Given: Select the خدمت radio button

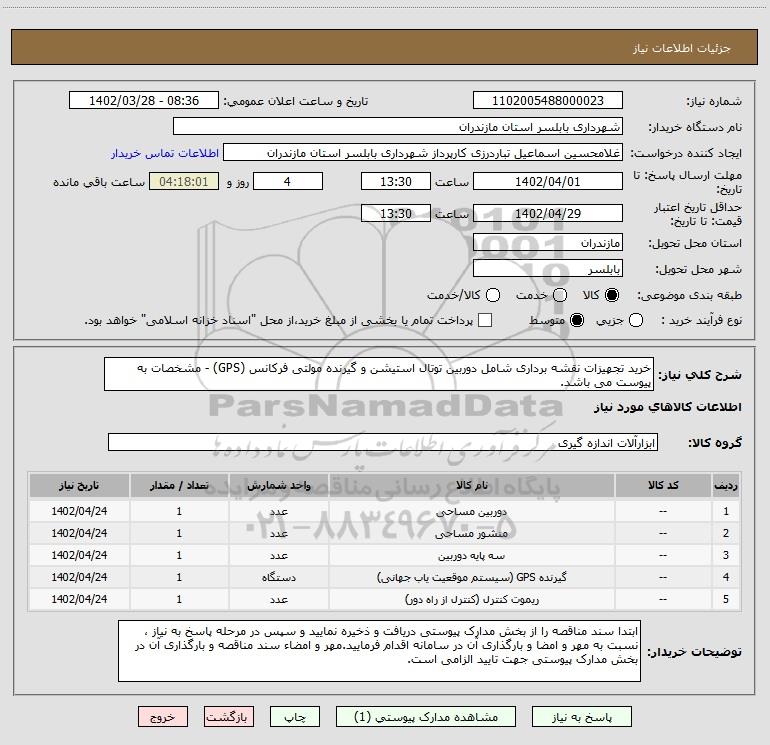Looking at the screenshot, I should point(560,295).
